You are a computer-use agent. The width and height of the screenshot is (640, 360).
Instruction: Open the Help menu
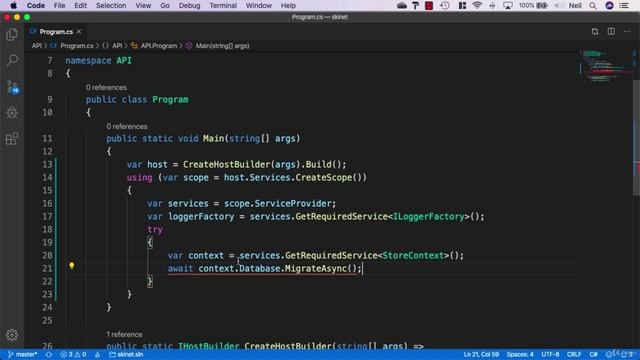click(288, 6)
